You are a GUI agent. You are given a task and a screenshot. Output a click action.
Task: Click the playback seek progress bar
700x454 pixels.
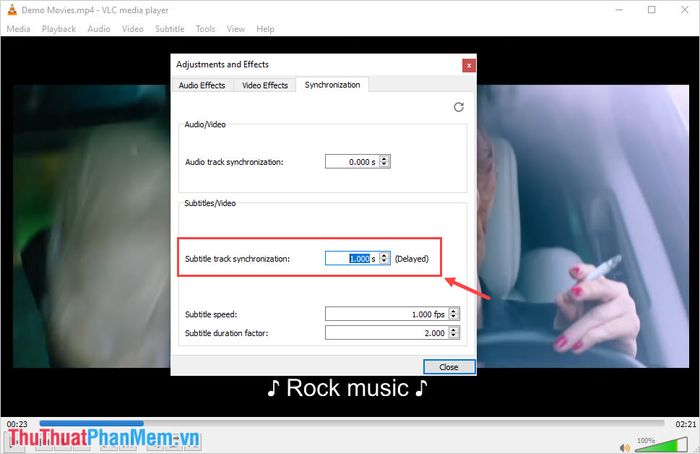tap(352, 423)
